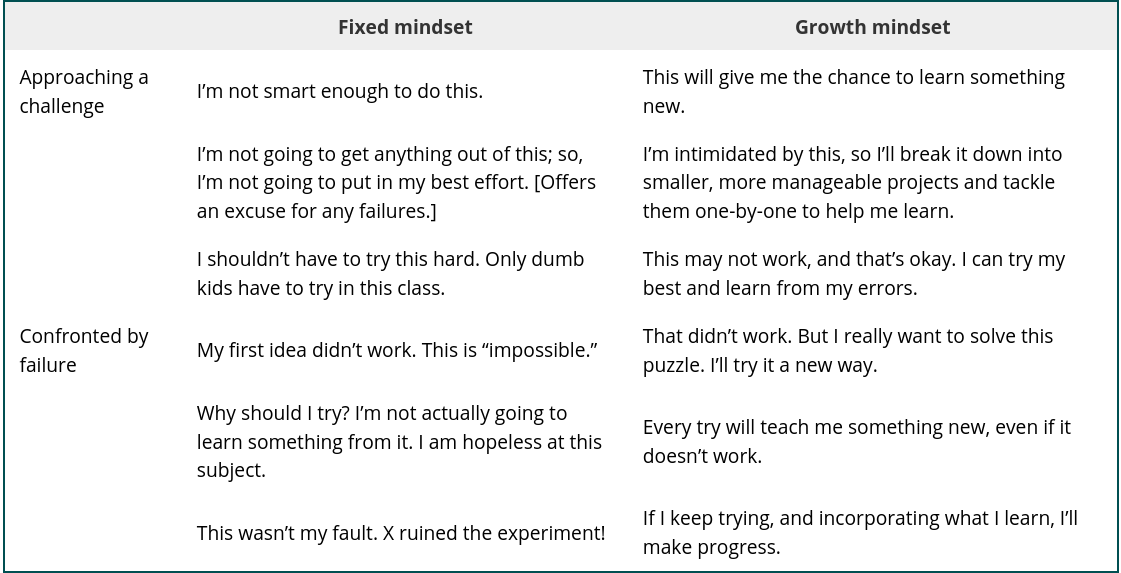Click 'I'm not smart enough to do this'

[x=340, y=92]
